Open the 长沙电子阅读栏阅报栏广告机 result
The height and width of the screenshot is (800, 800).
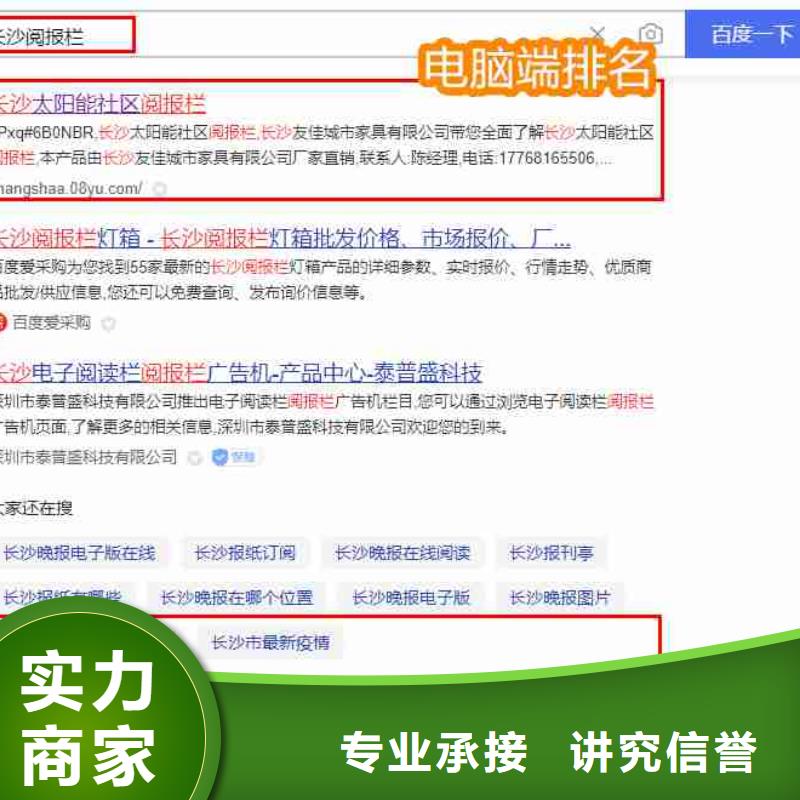(x=241, y=372)
